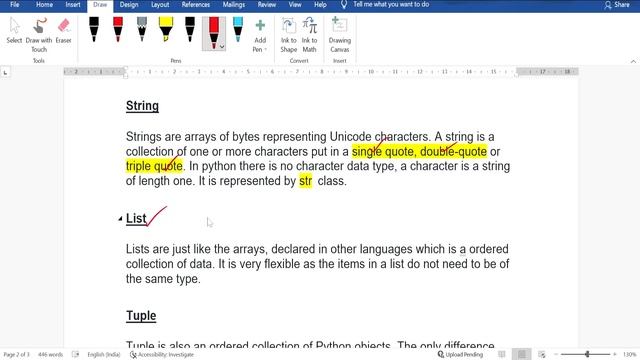Click the tab stop selector left of ruler

pyautogui.click(x=5, y=73)
